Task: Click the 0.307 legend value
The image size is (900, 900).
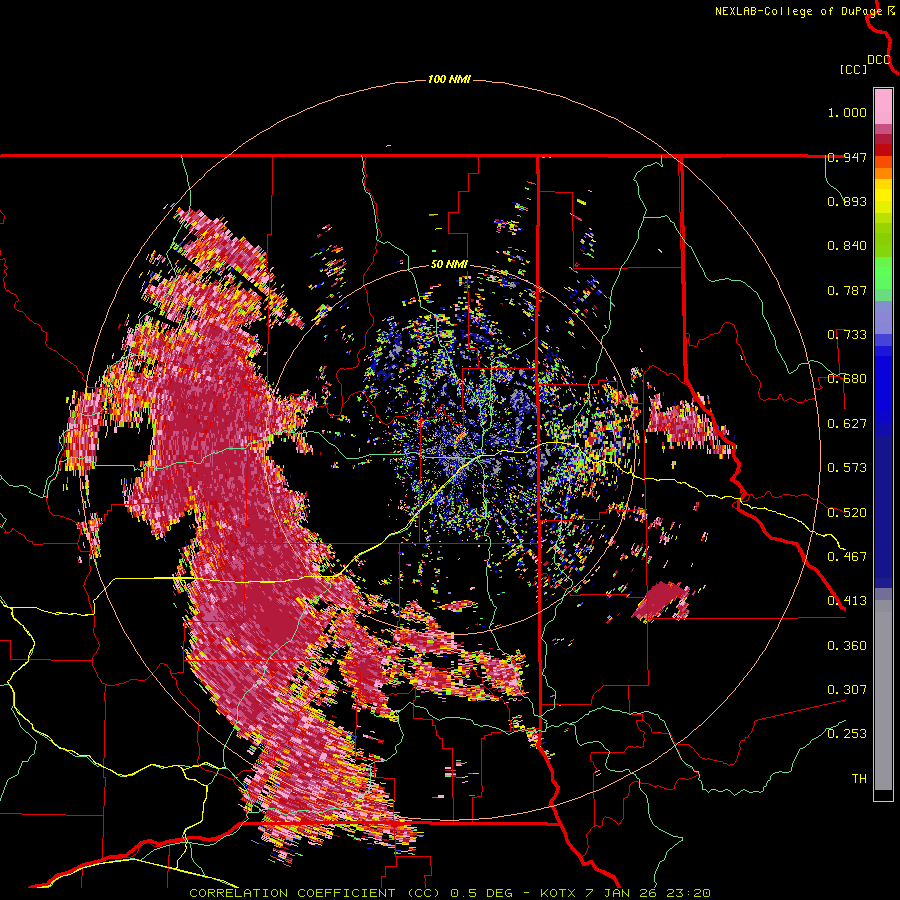Action: [x=847, y=690]
